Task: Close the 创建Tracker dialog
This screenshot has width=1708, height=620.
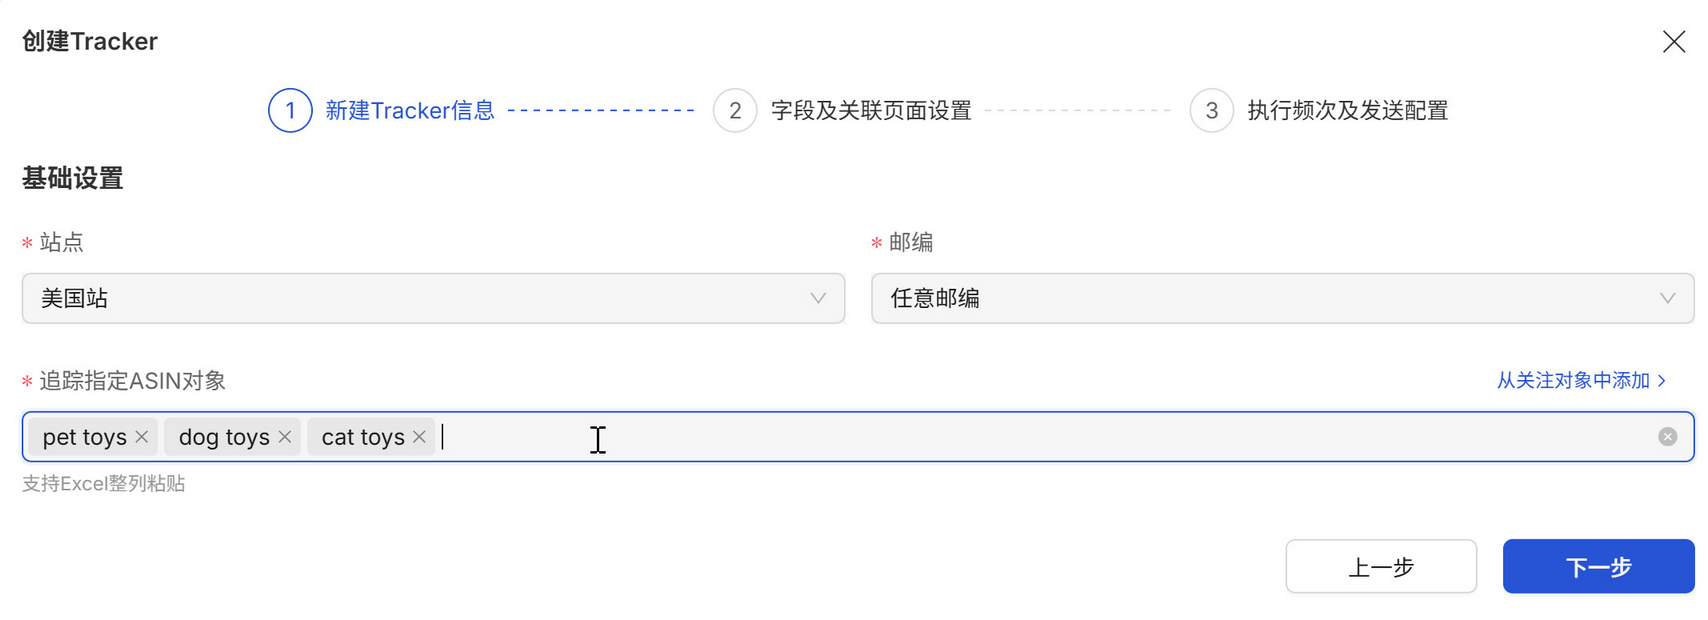Action: coord(1673,42)
